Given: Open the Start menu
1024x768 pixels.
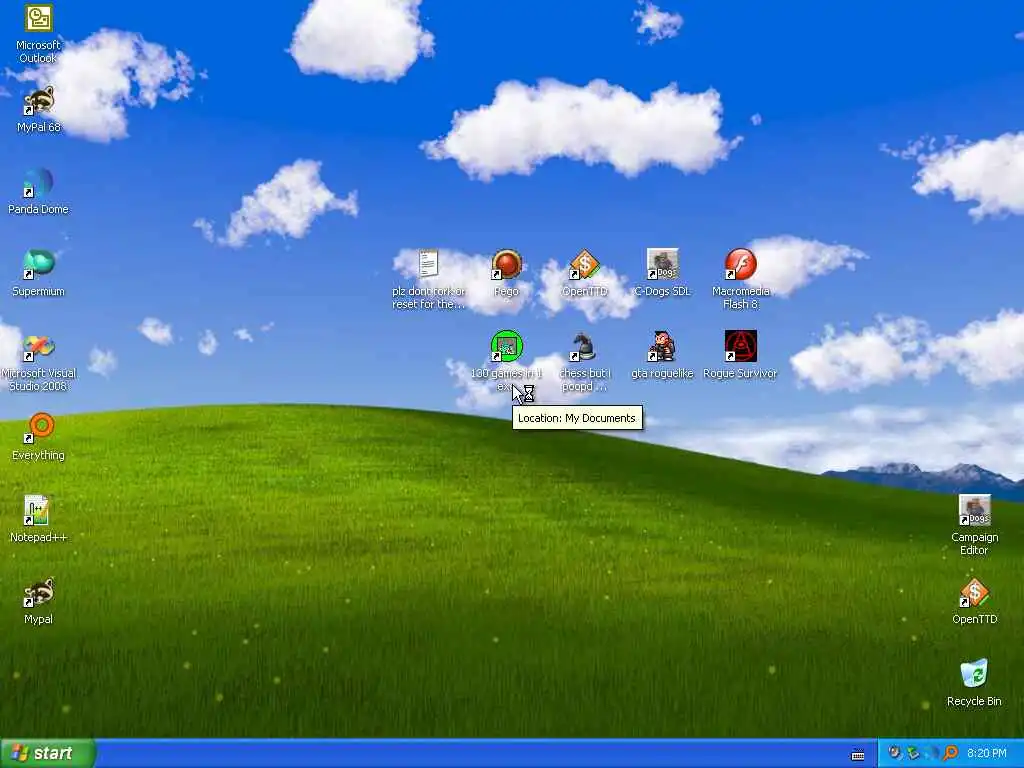Looking at the screenshot, I should (x=48, y=754).
